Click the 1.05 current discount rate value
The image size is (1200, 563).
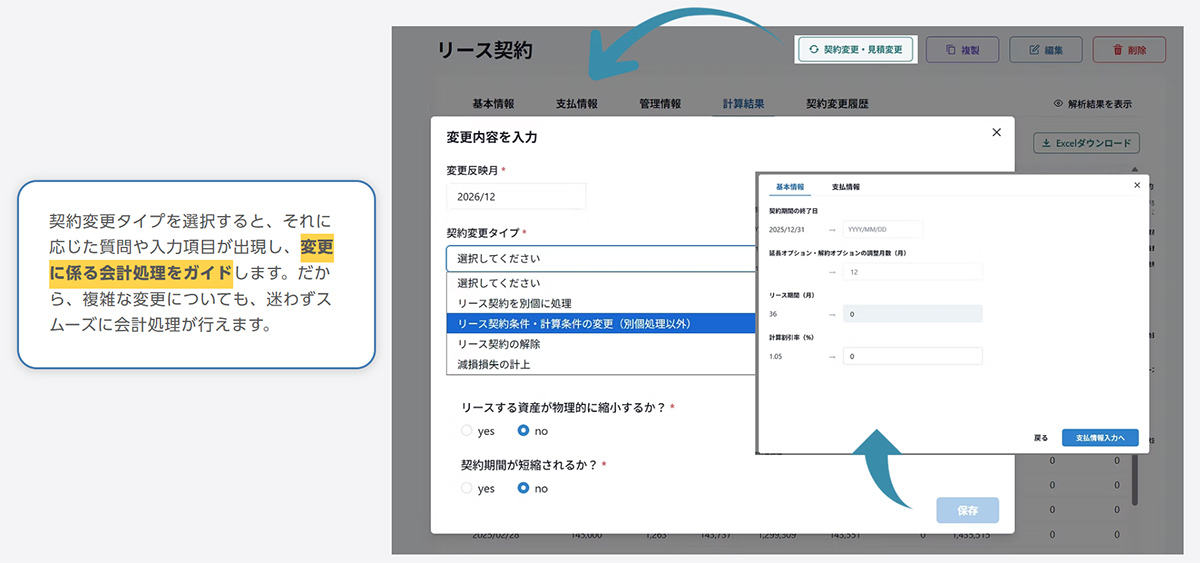point(775,356)
